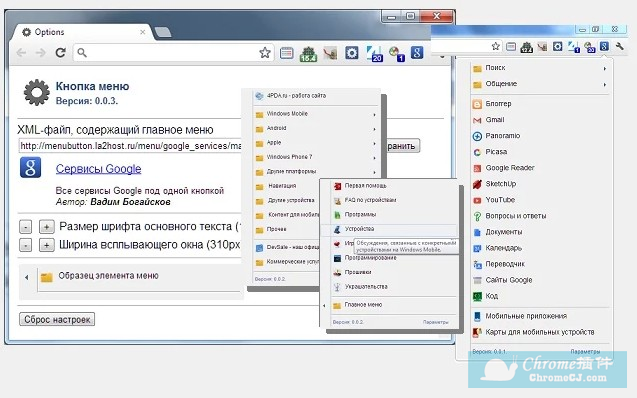The image size is (637, 398).
Task: Click Образец элемента меню sample item
Action: pyautogui.click(x=140, y=276)
